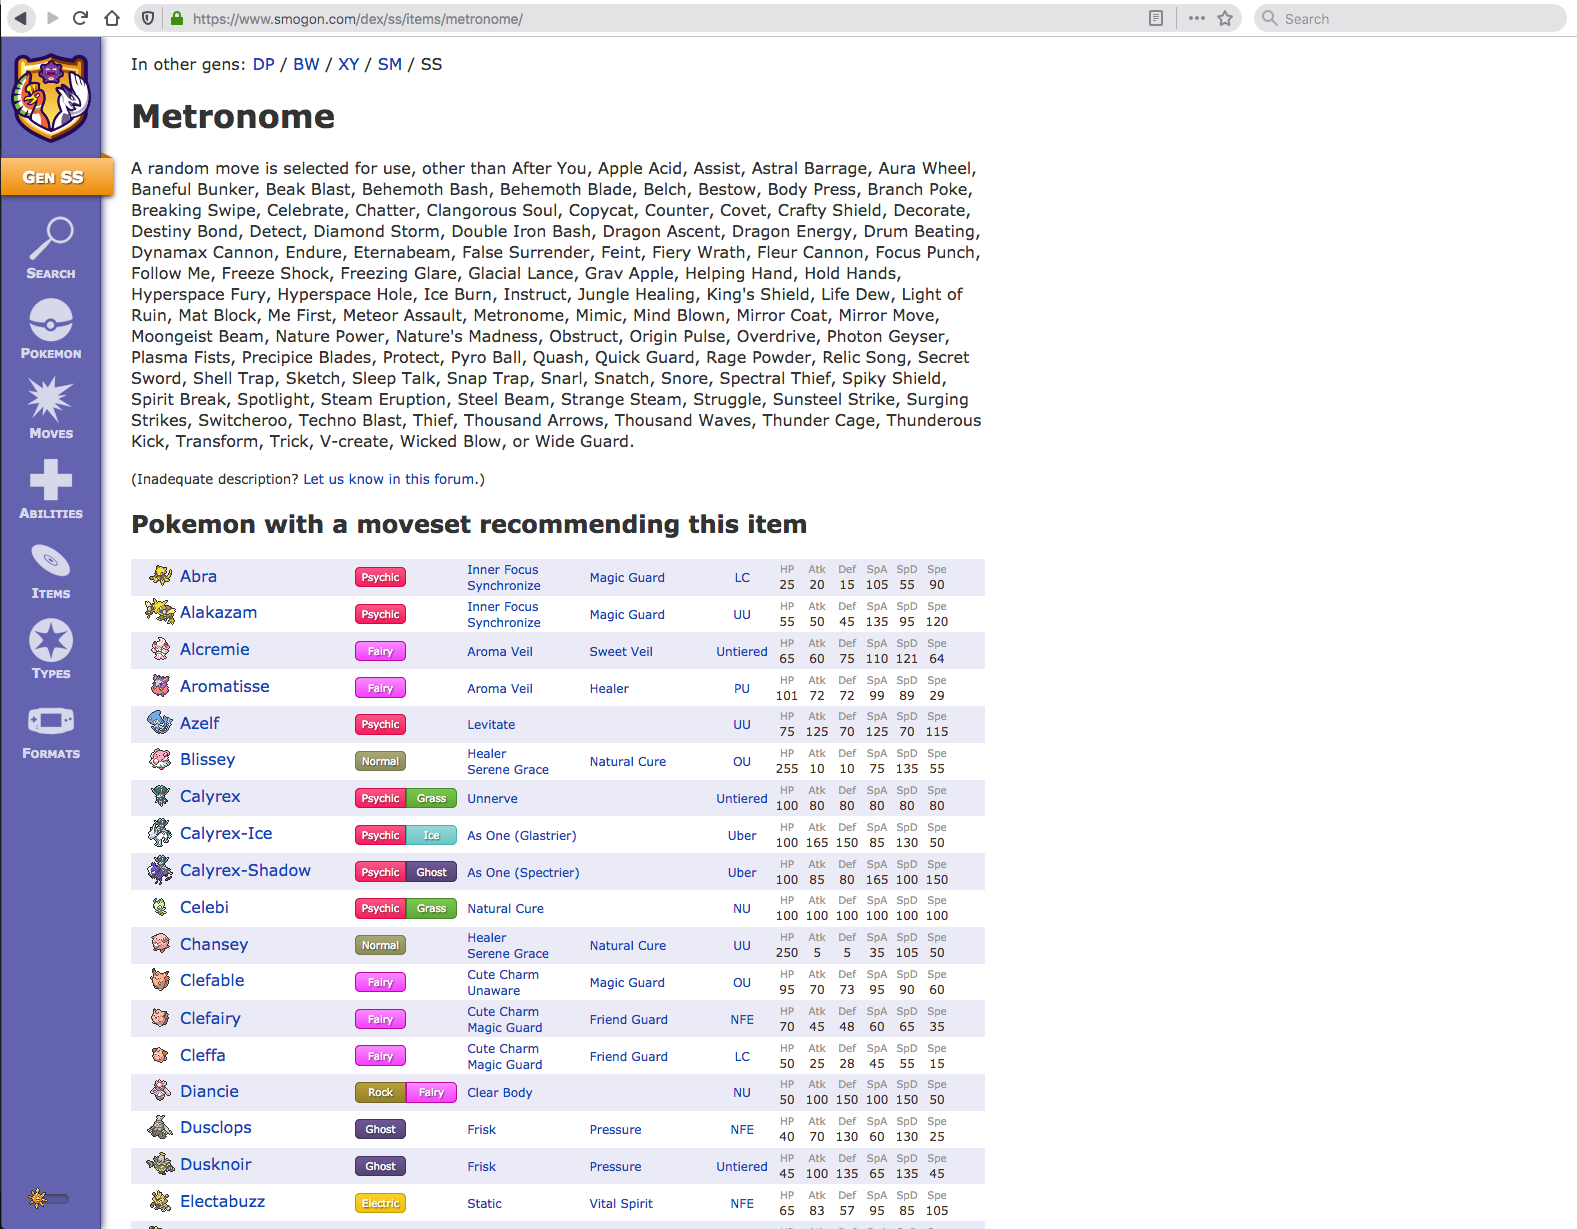Click Dusknoir's sprite icon

(160, 1164)
